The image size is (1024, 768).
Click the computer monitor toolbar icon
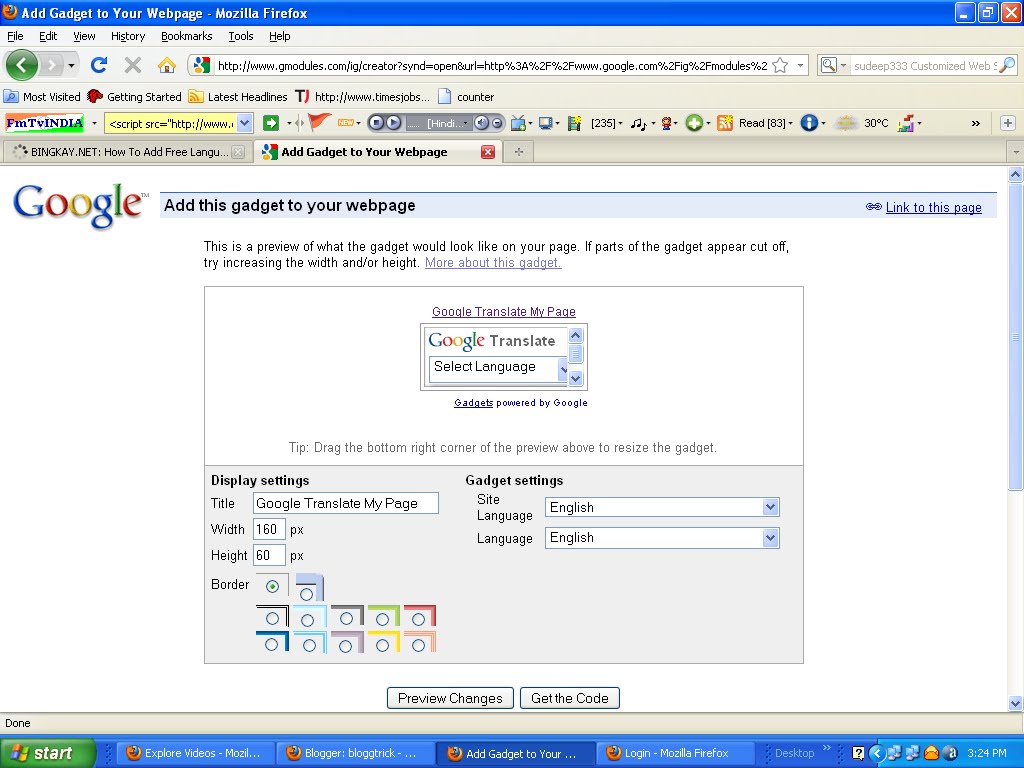pyautogui.click(x=545, y=123)
